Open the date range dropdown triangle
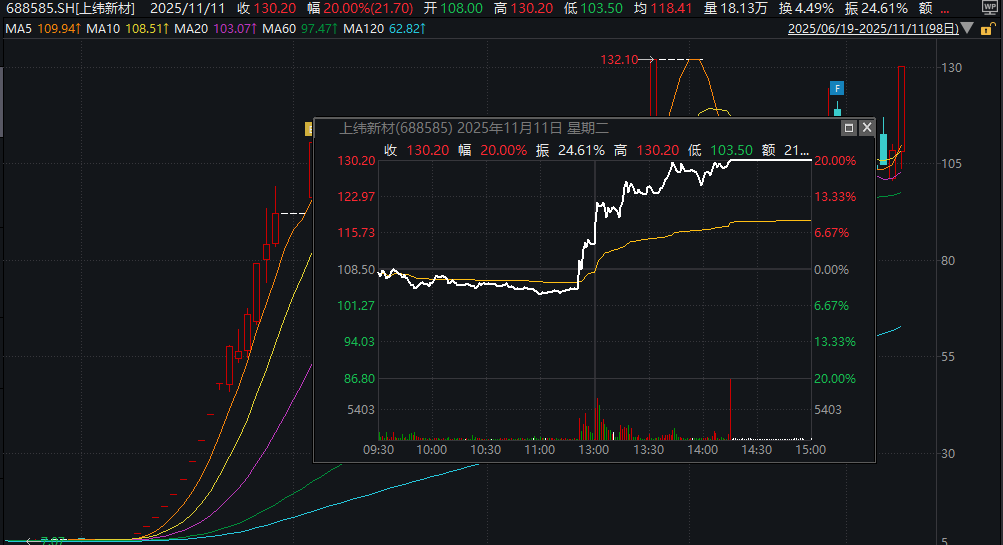This screenshot has height=545, width=1003. click(x=966, y=29)
